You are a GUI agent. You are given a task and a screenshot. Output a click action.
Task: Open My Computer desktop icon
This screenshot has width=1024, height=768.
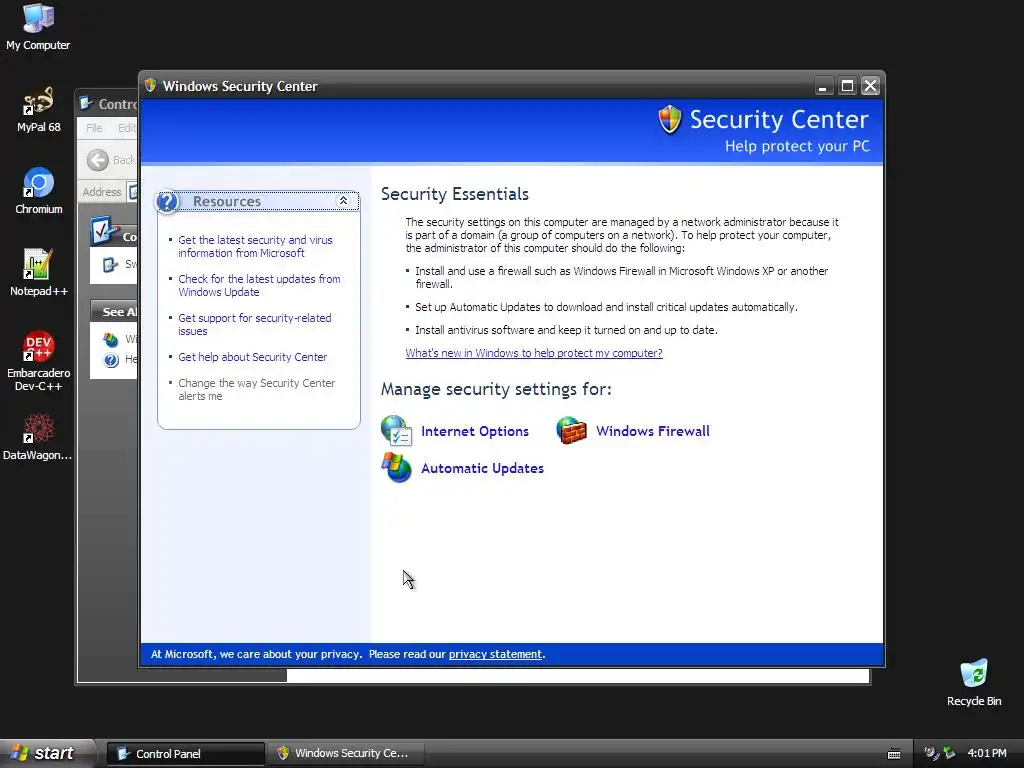click(x=38, y=27)
